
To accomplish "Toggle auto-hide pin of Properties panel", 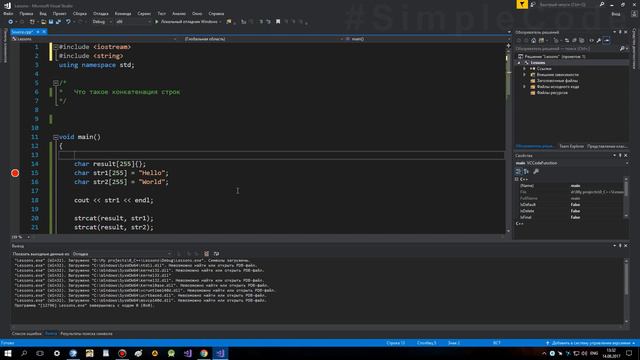I will tap(620, 156).
